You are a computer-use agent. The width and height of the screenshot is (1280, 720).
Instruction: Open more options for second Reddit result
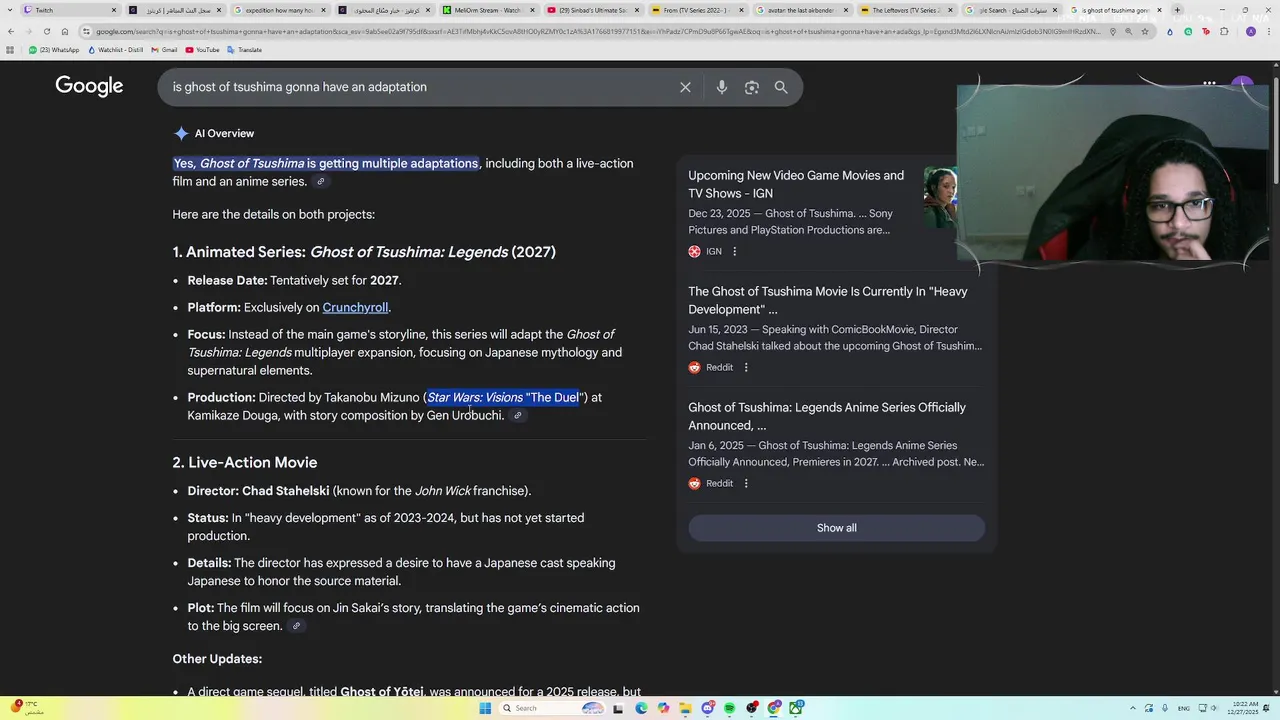click(x=746, y=484)
